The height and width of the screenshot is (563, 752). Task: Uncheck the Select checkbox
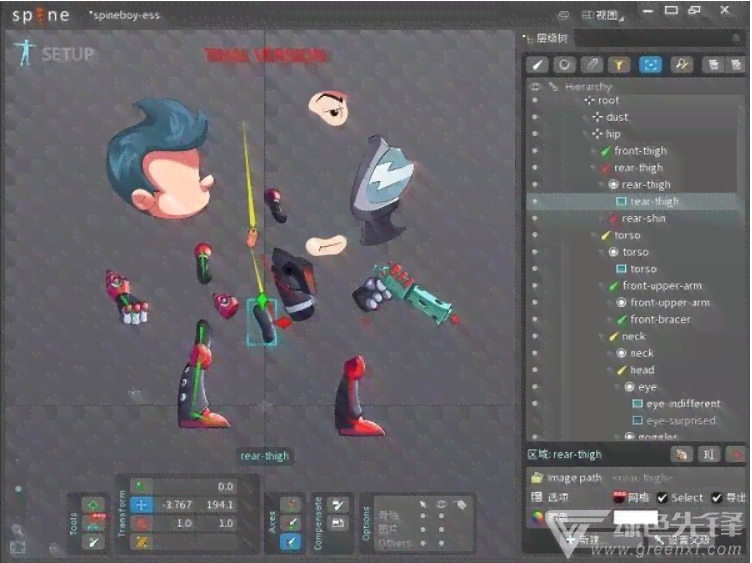[x=662, y=498]
